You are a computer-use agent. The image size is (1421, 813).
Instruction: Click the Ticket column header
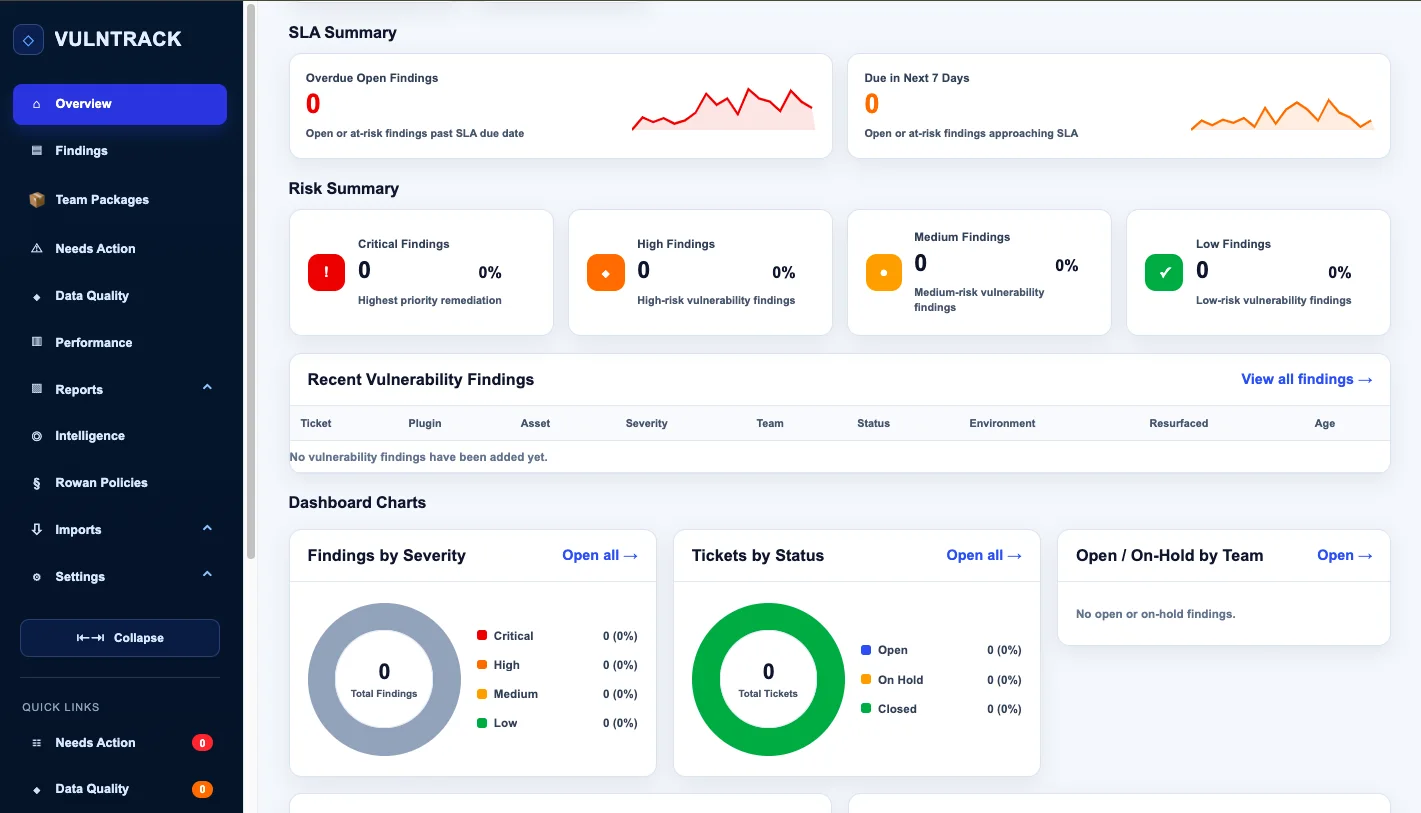(x=316, y=423)
